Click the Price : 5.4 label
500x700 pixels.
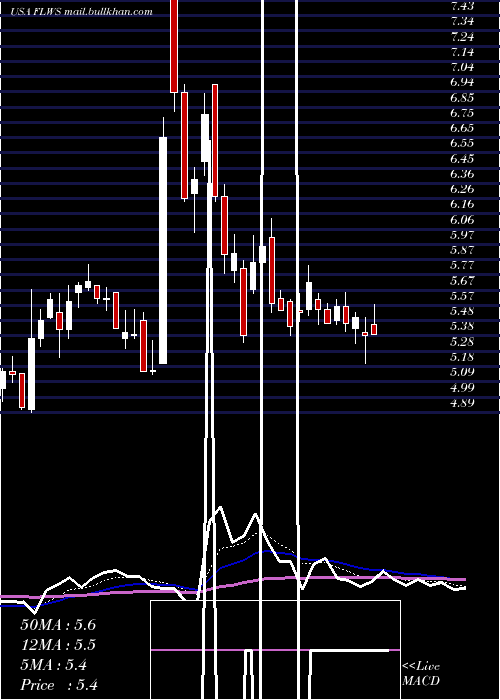point(59,685)
